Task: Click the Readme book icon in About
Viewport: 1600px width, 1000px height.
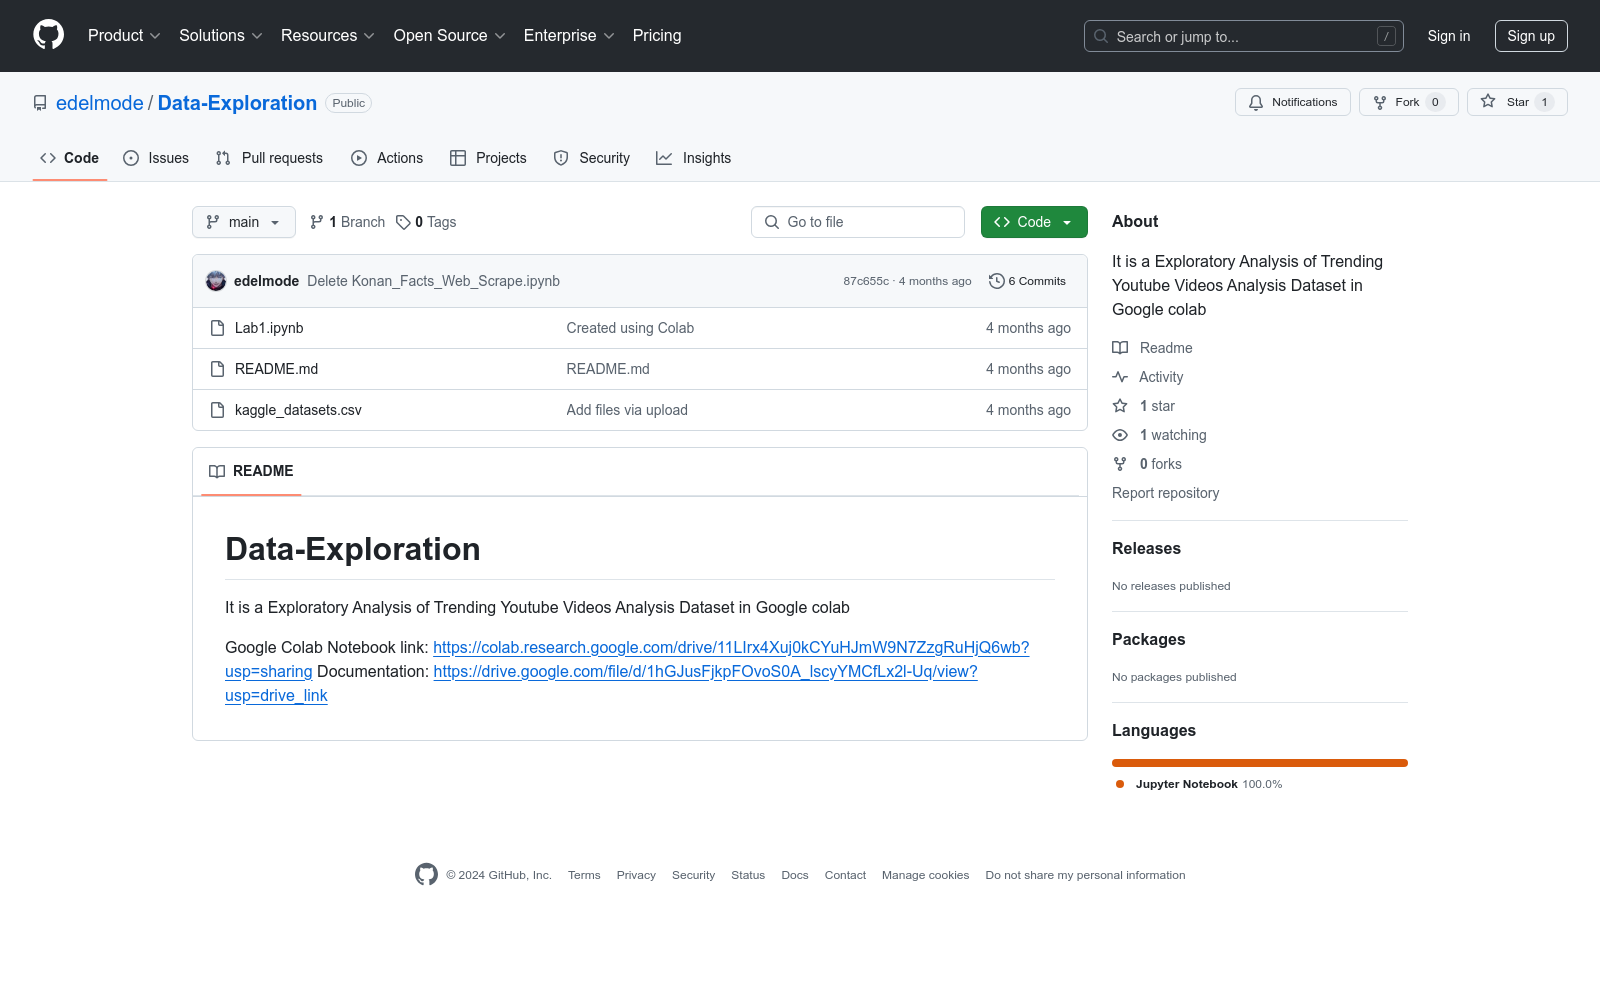Action: 1120,348
